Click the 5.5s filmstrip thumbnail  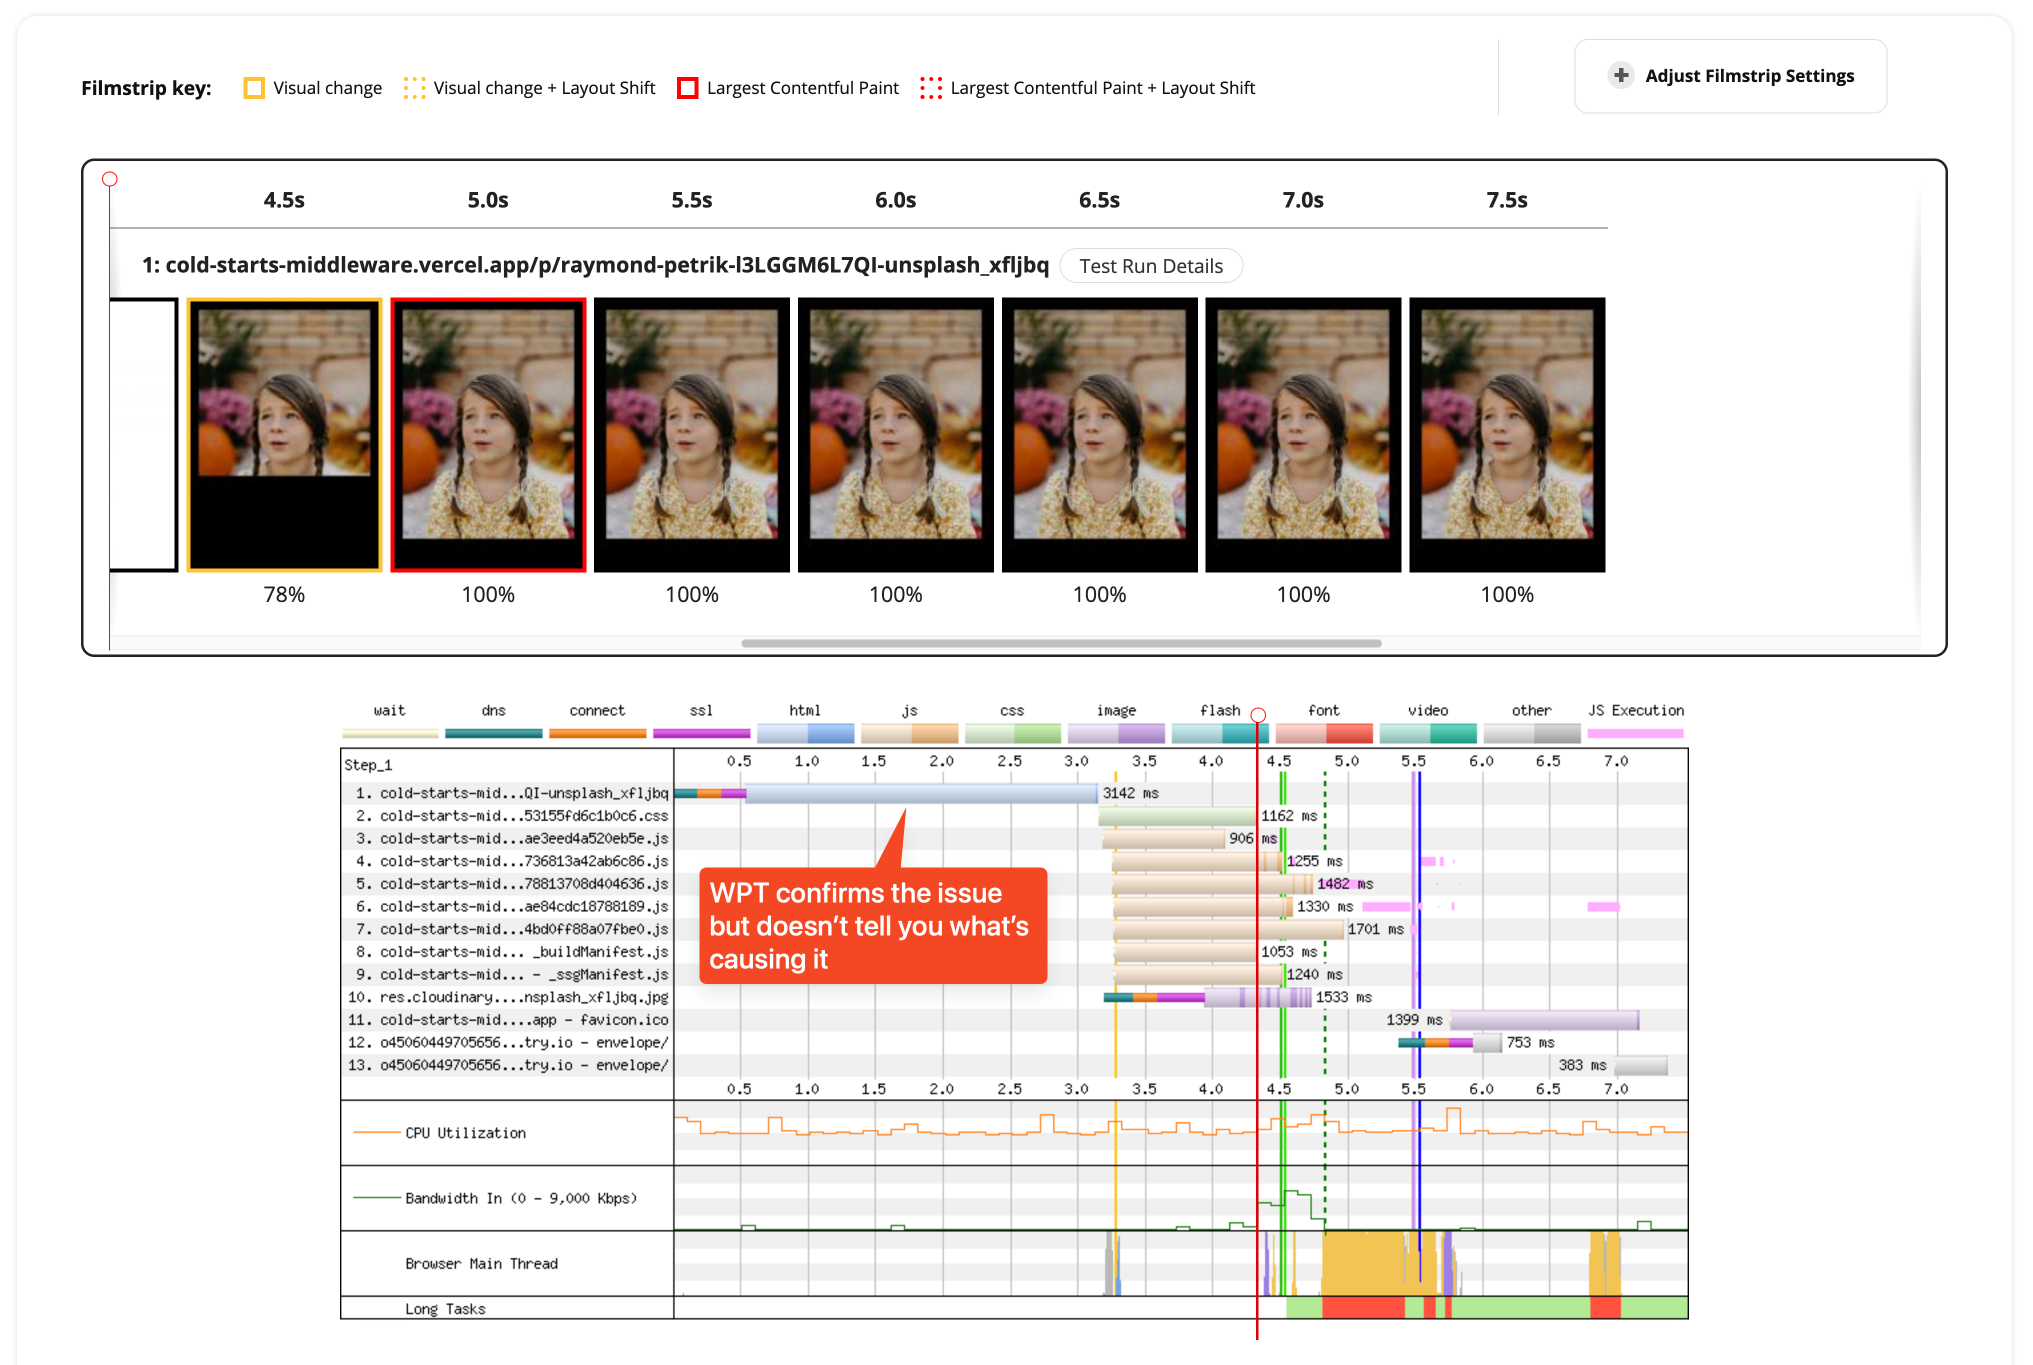[692, 435]
